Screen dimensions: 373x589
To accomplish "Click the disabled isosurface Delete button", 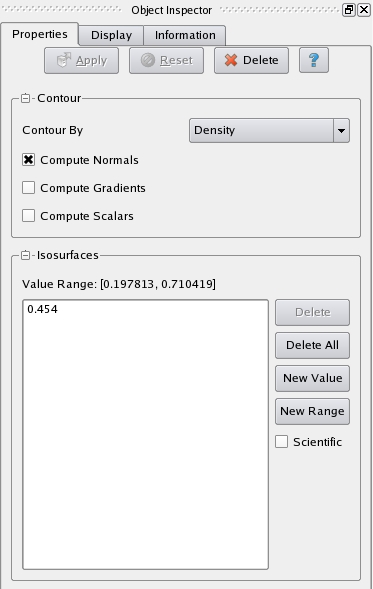I will (313, 312).
